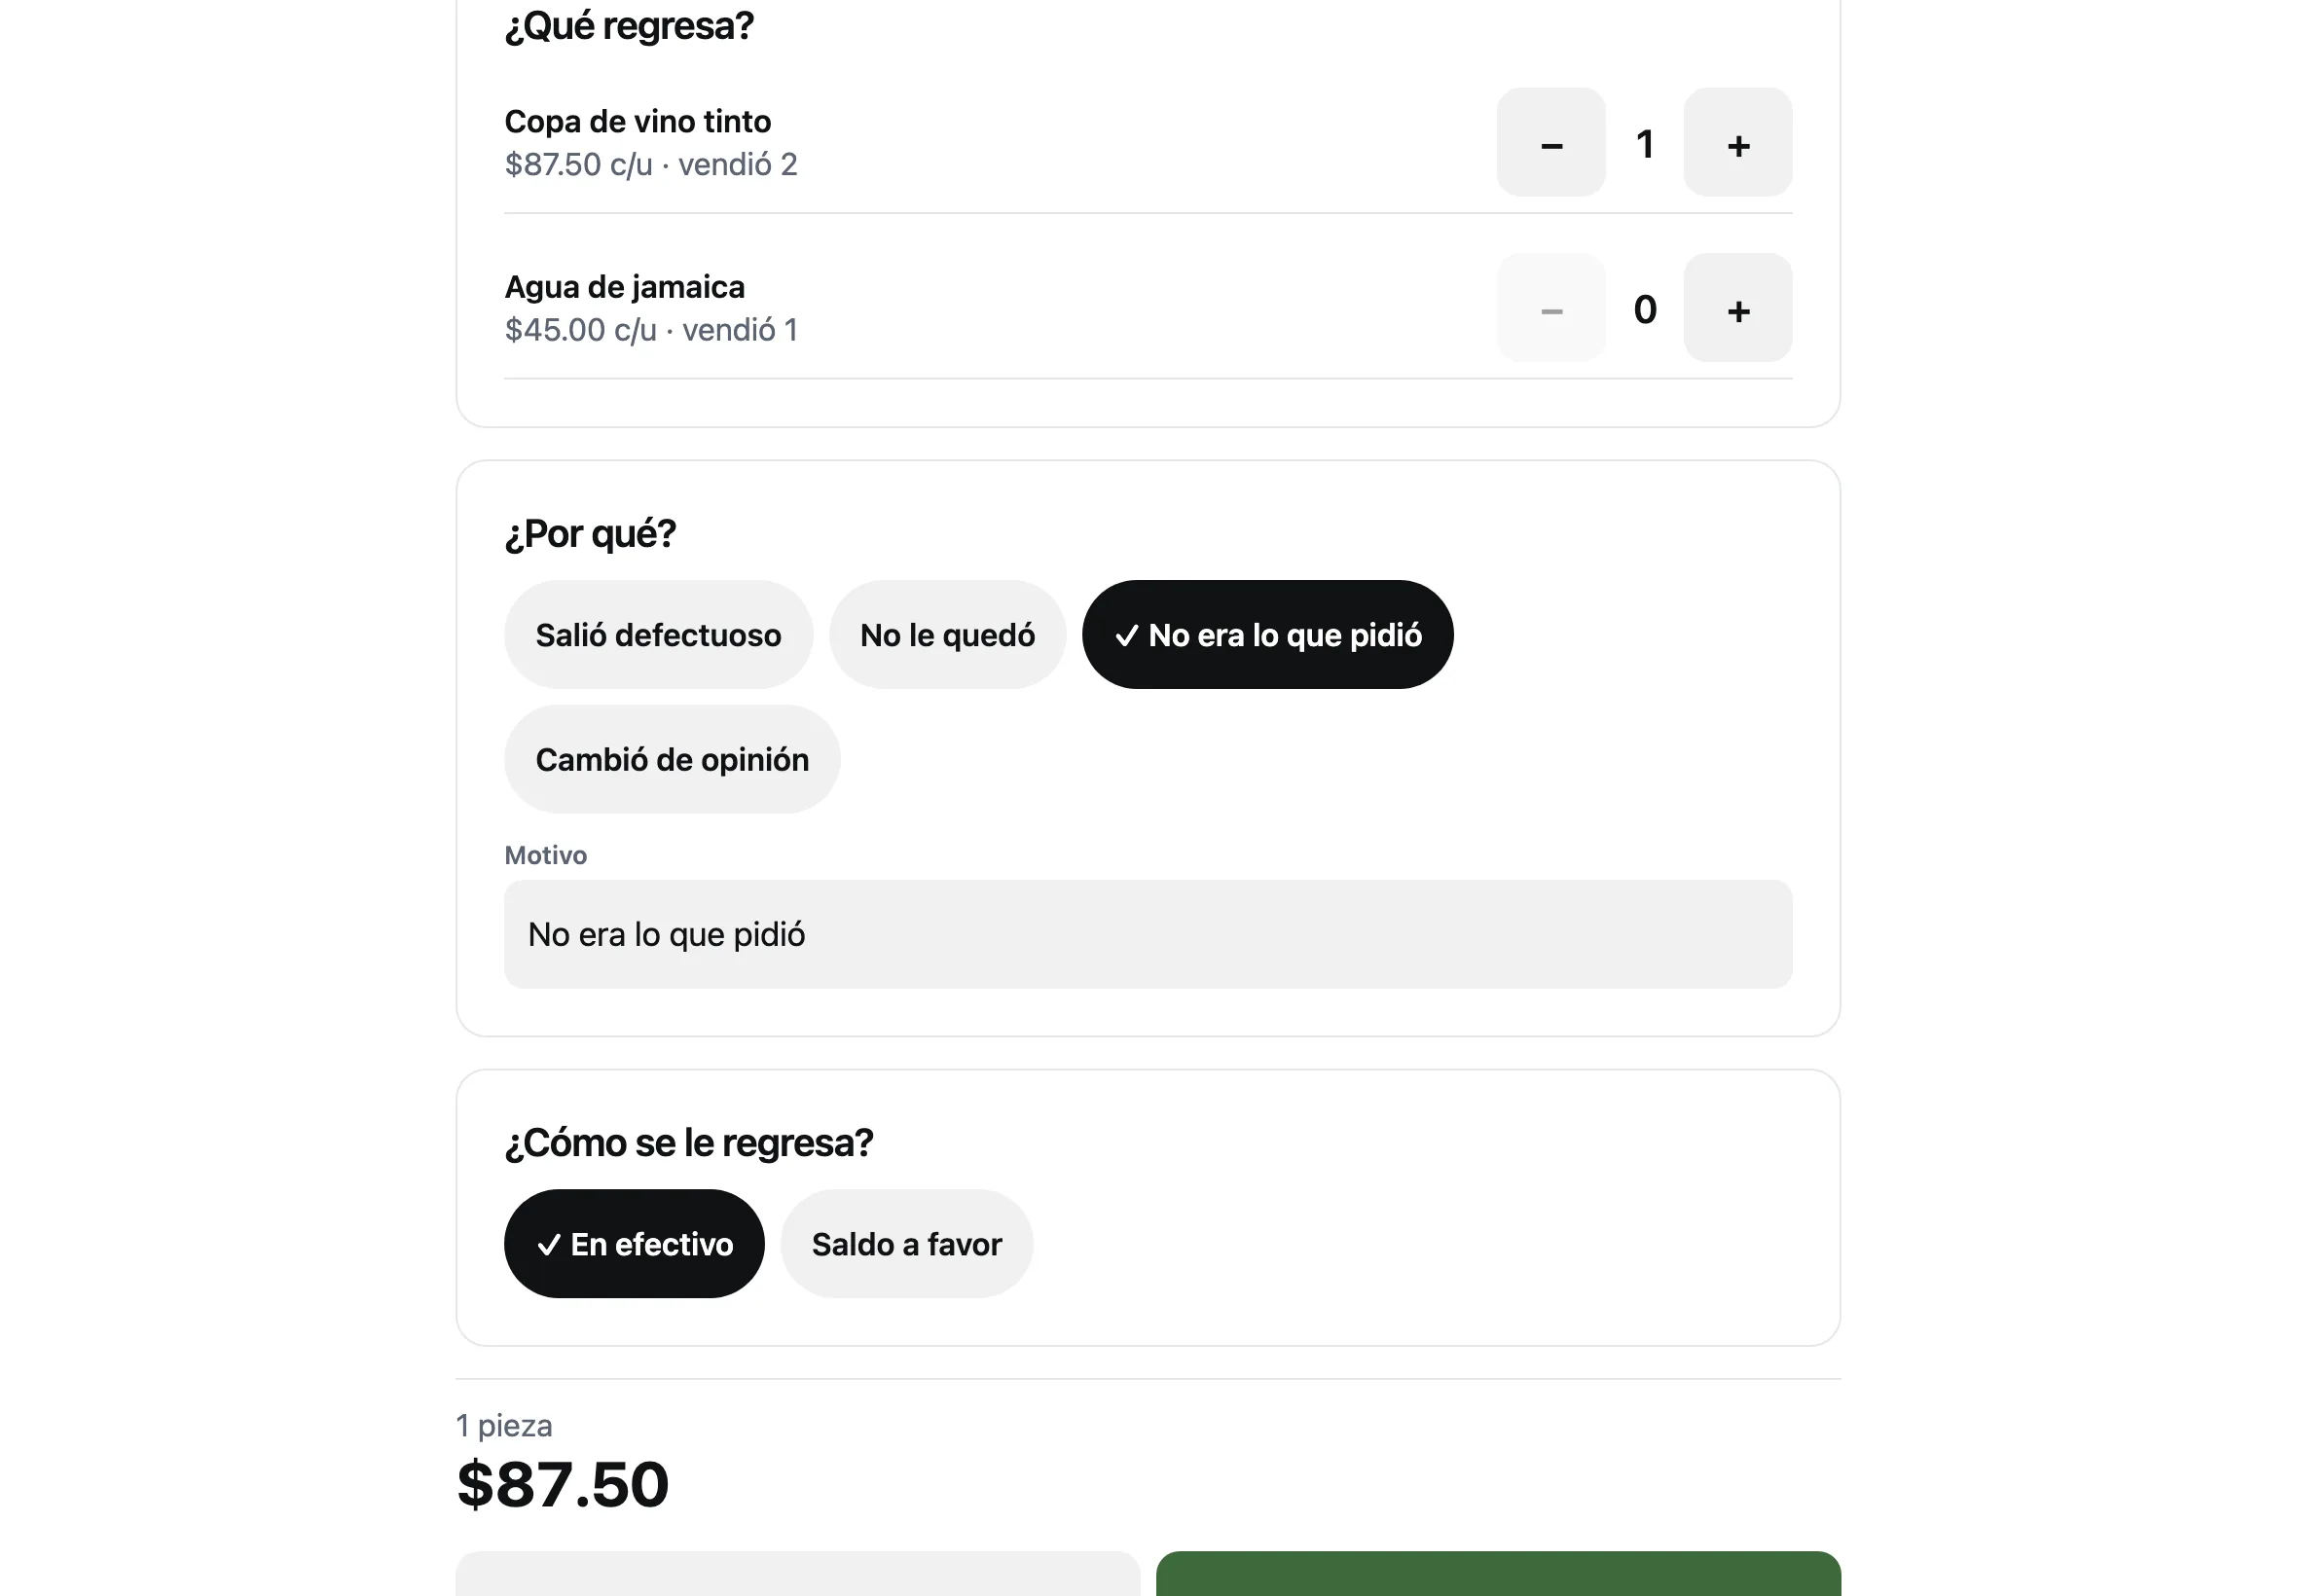
Task: Click the green confirm button at bottom
Action: (x=1498, y=1574)
